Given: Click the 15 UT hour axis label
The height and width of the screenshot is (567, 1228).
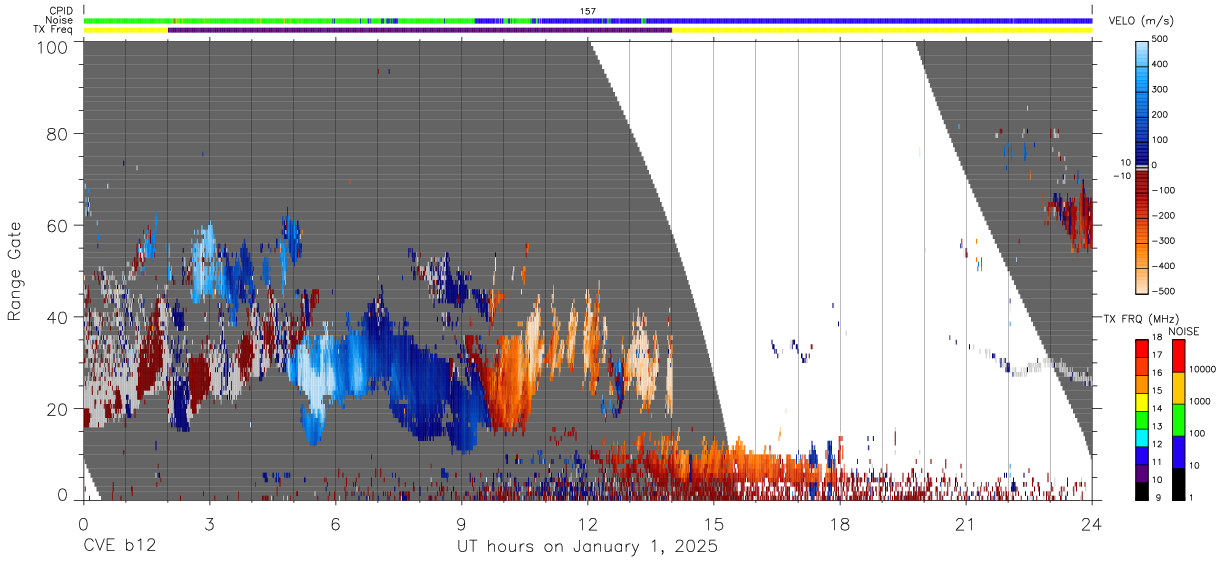Looking at the screenshot, I should (714, 523).
